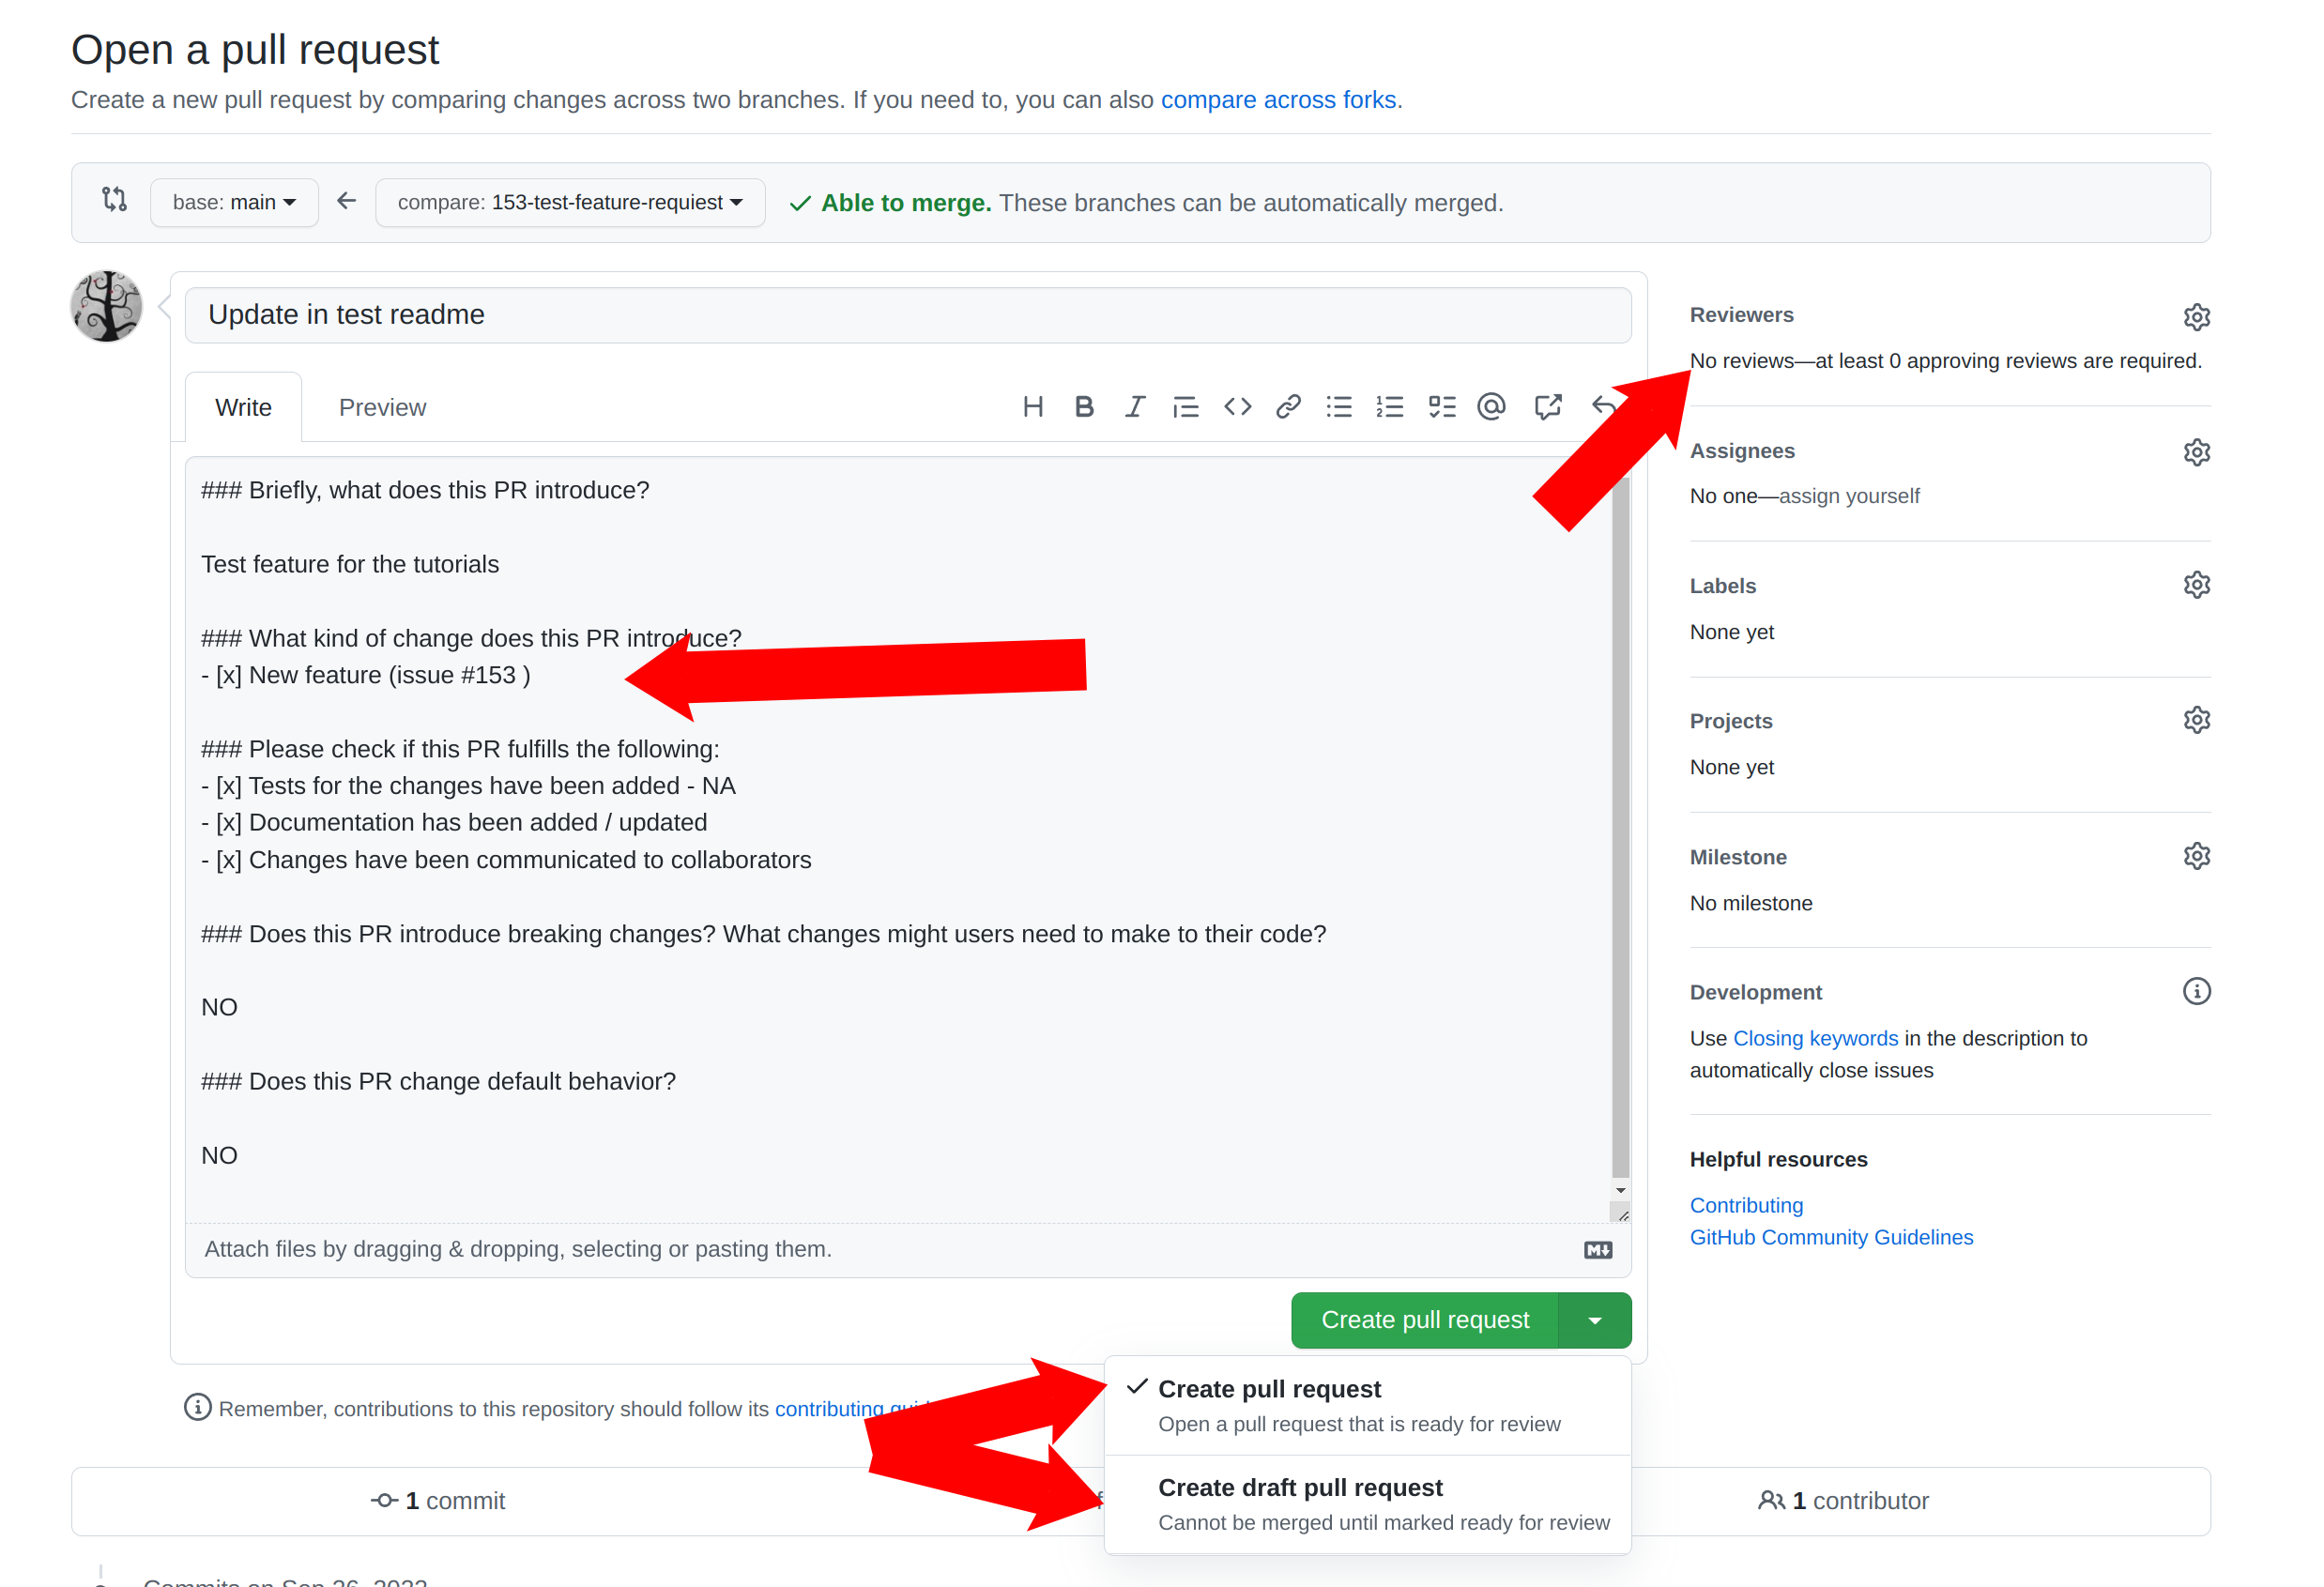Viewport: 2324px width, 1587px height.
Task: Open the base: main branch dropdown
Action: pos(234,203)
